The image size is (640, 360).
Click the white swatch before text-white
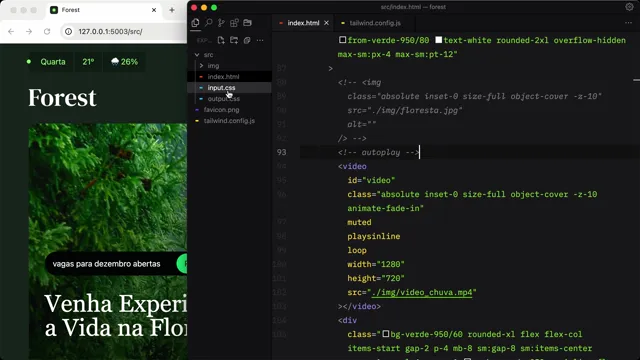coord(438,40)
